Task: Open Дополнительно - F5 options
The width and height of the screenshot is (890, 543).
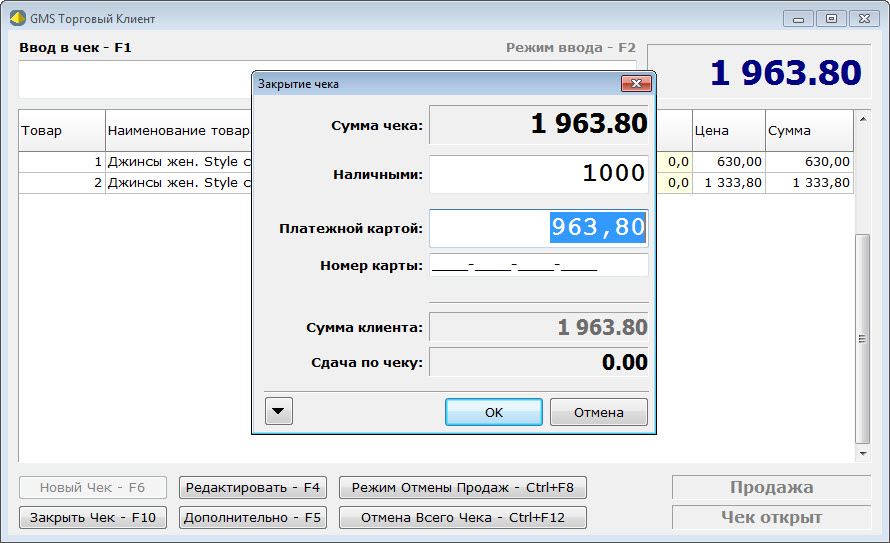Action: point(252,517)
